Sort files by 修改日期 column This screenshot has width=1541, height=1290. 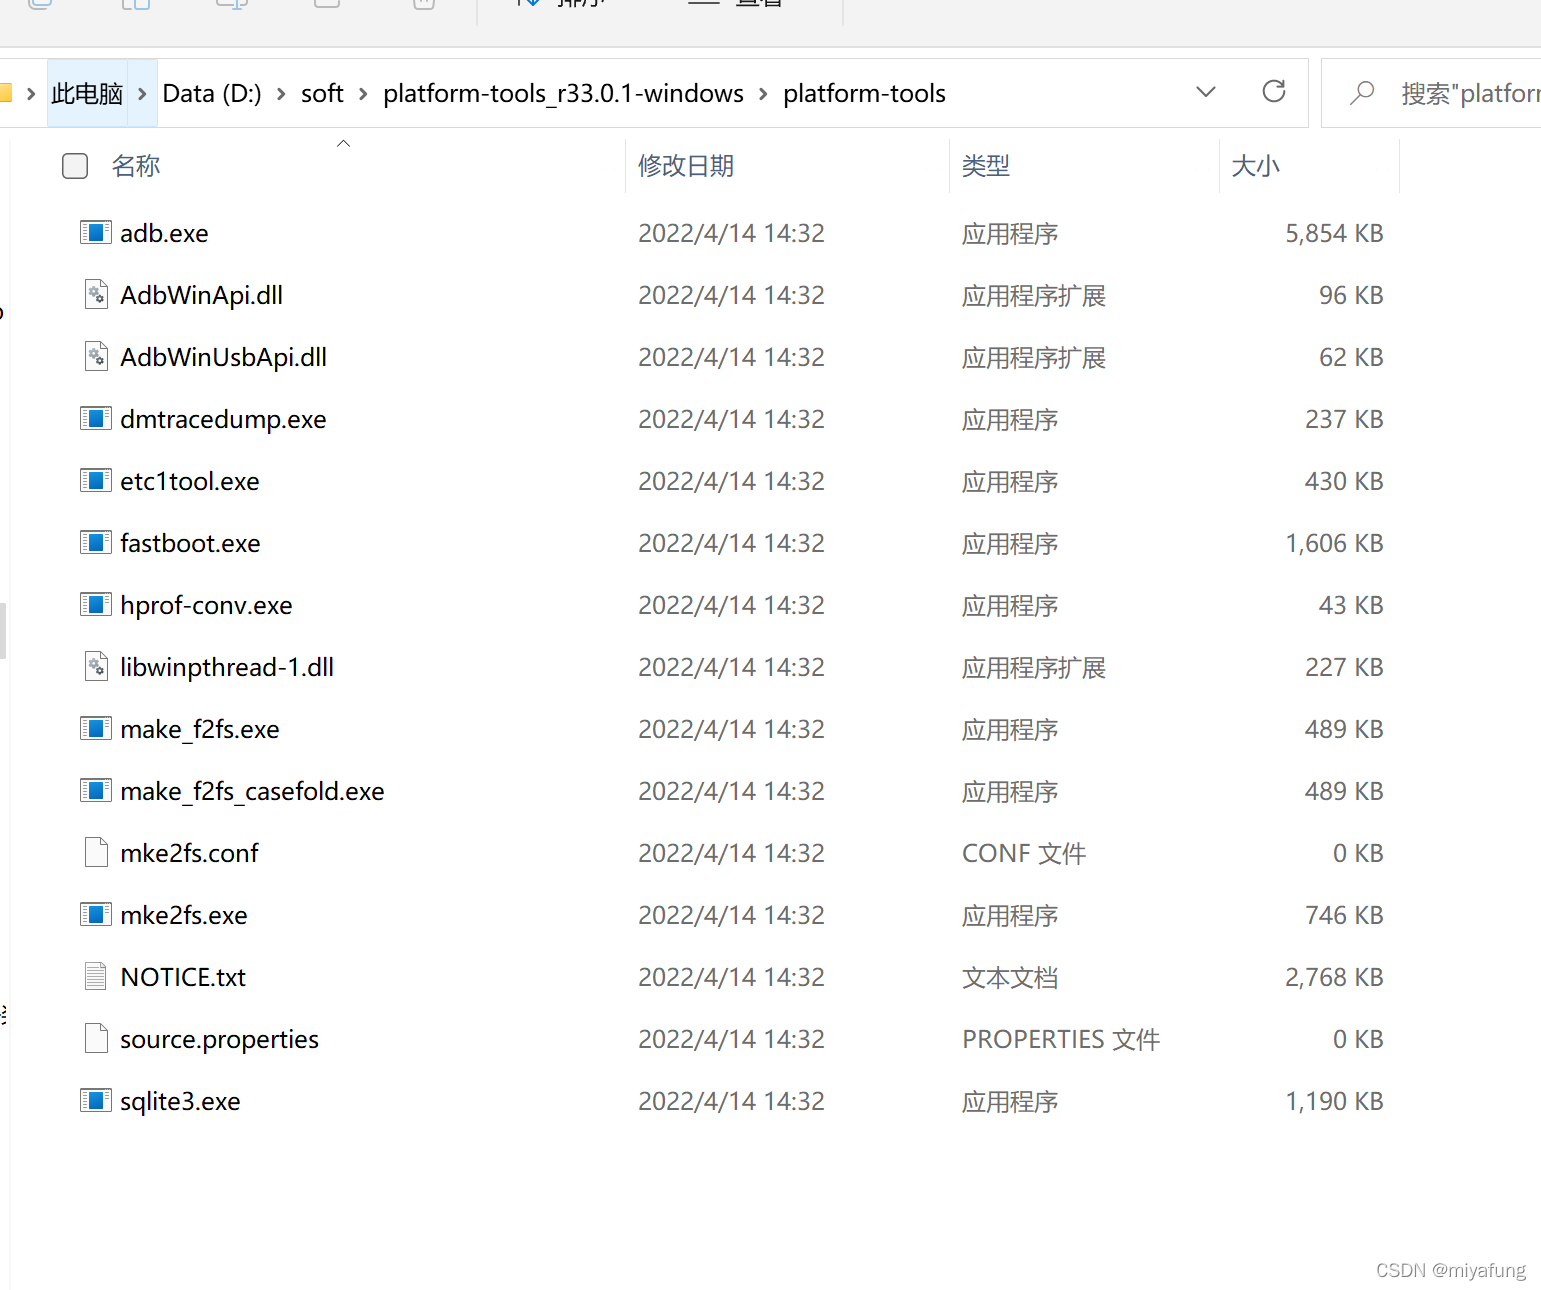pos(686,166)
